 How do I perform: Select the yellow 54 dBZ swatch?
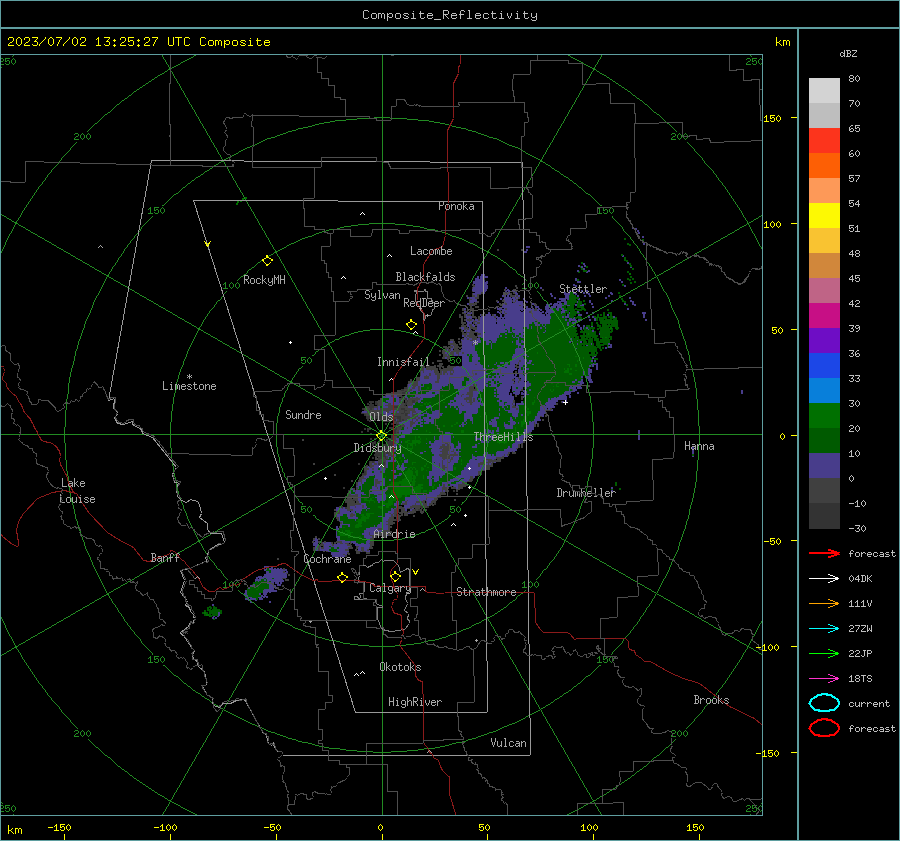click(x=824, y=215)
